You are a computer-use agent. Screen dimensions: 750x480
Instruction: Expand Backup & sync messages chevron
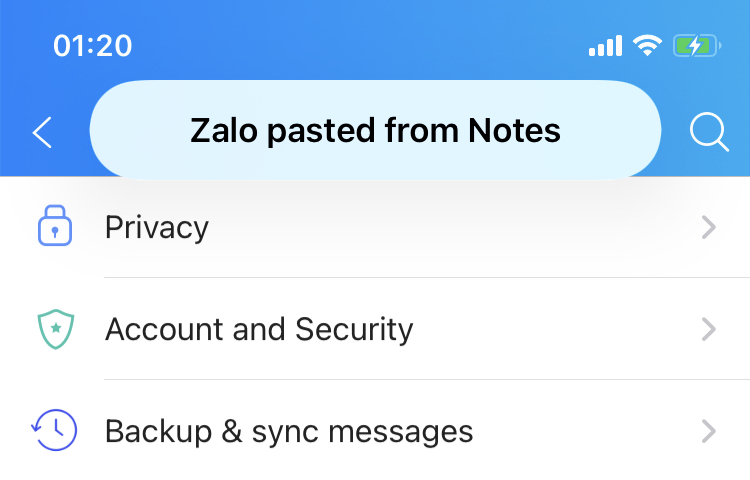point(708,431)
